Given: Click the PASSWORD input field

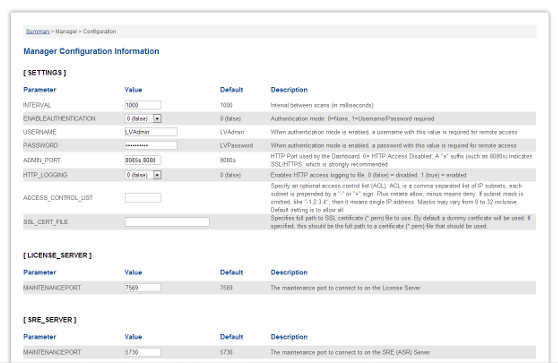Looking at the screenshot, I should (151, 146).
